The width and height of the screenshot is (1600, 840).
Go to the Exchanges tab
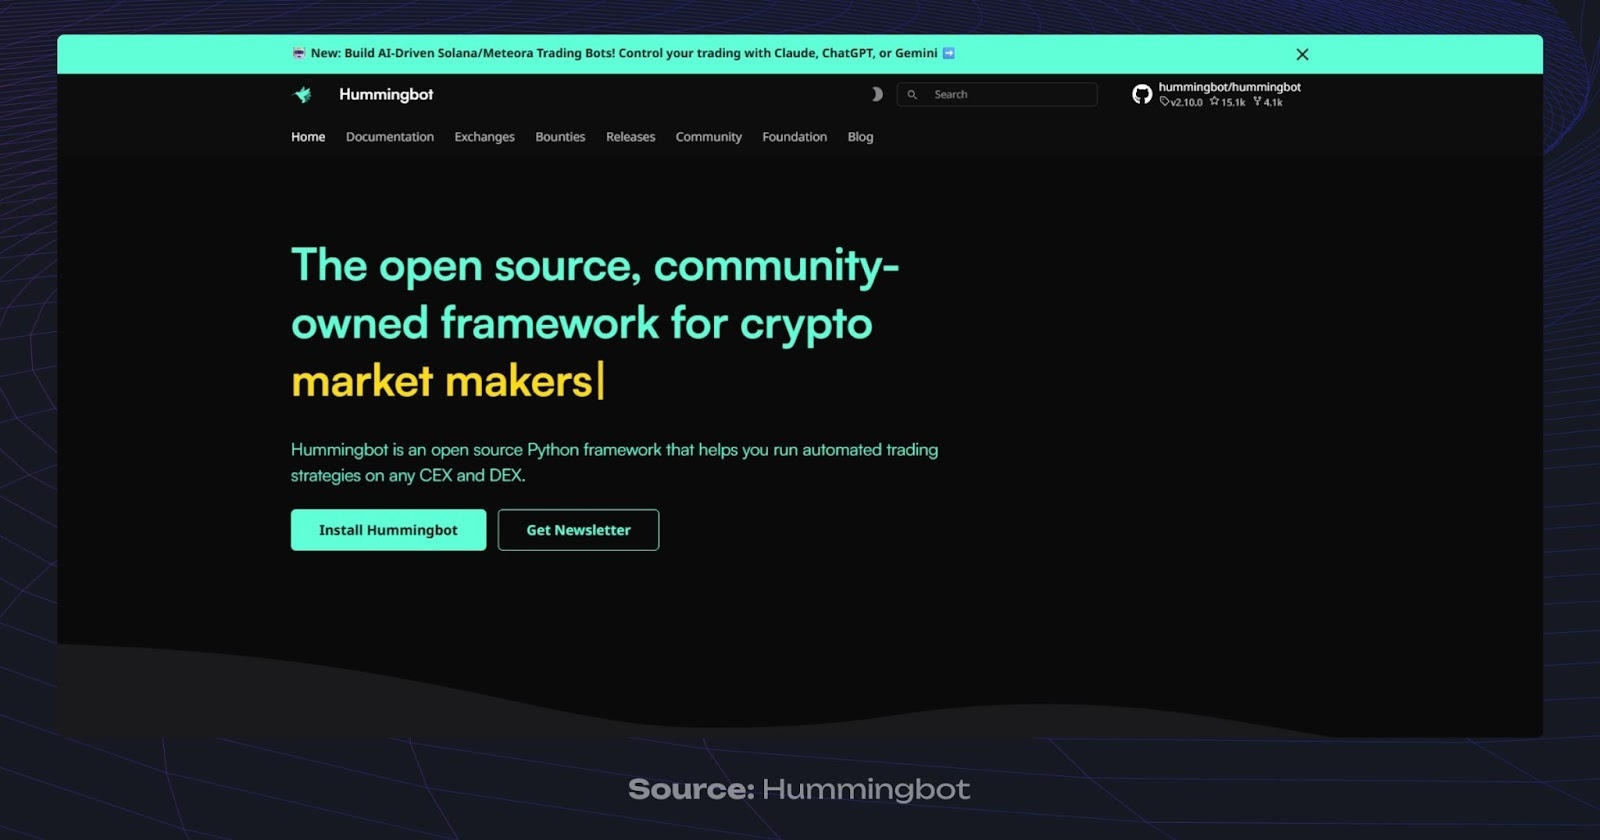tap(484, 137)
